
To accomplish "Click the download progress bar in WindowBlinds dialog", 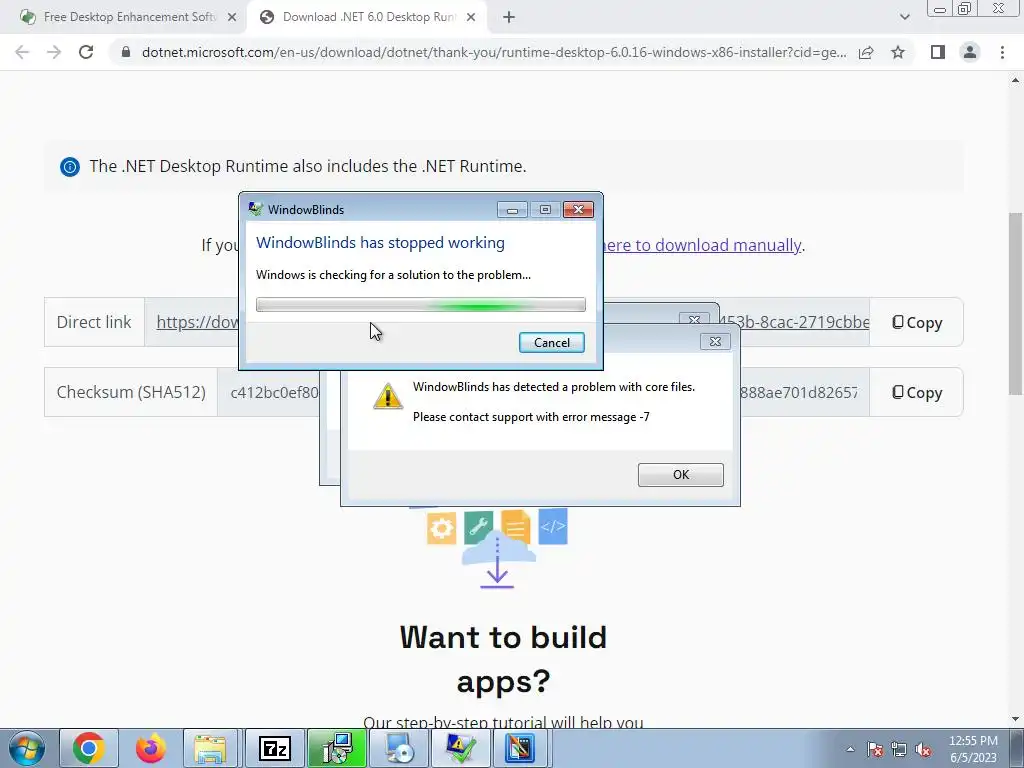I will click(x=421, y=304).
